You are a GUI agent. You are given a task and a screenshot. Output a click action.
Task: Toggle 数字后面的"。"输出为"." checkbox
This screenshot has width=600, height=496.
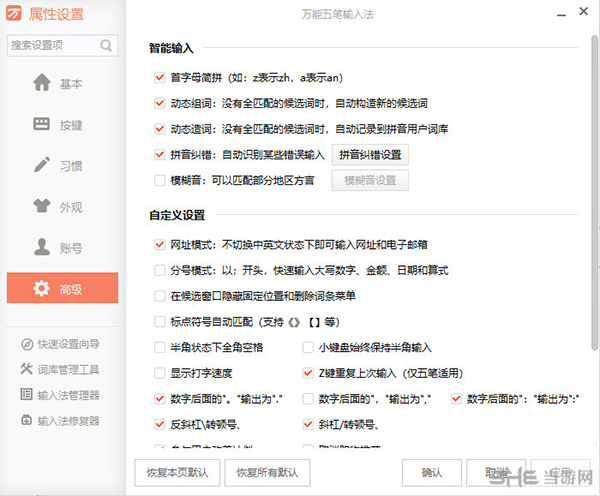click(160, 399)
